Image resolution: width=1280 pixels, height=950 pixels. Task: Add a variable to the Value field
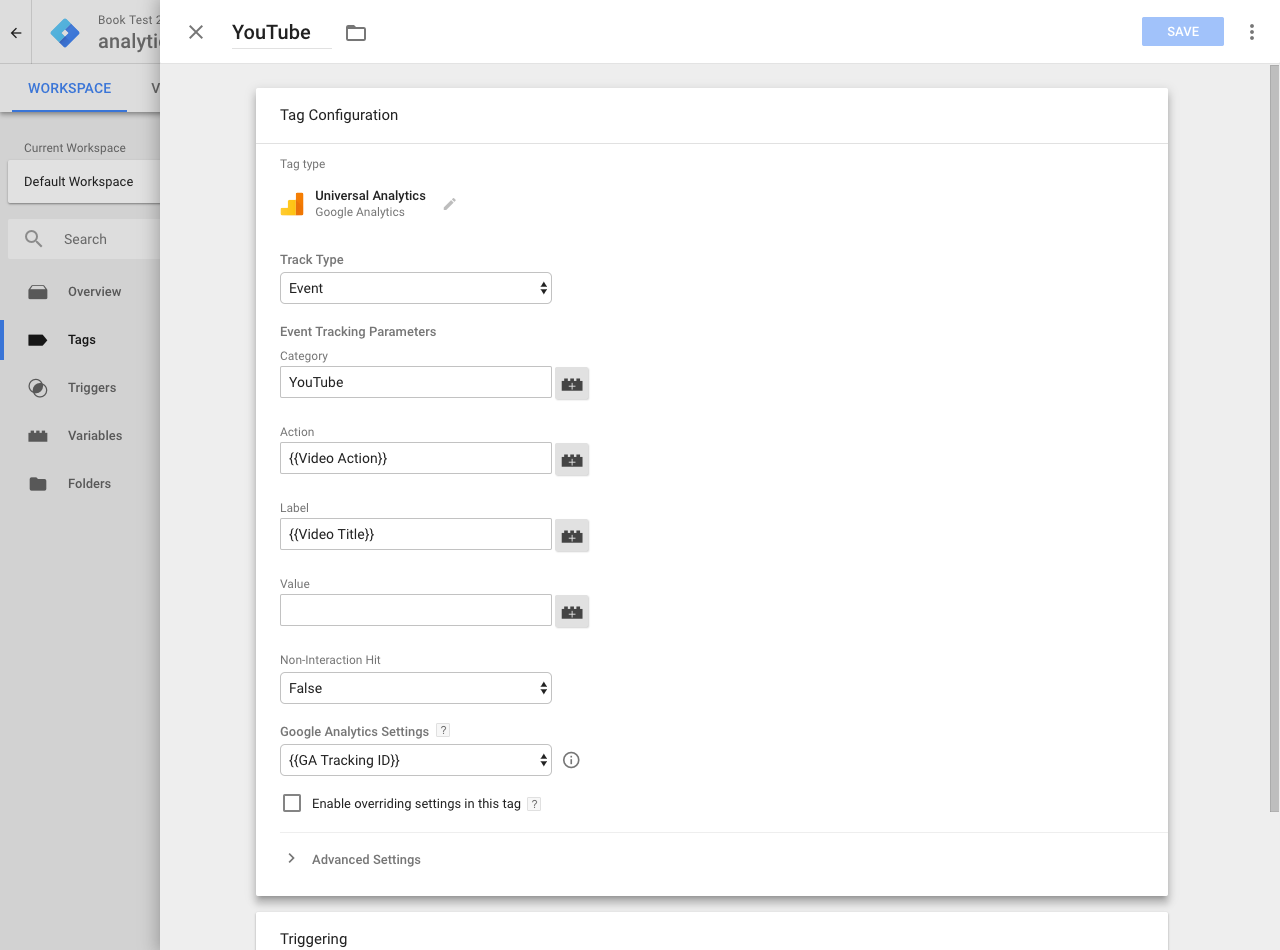(x=572, y=611)
